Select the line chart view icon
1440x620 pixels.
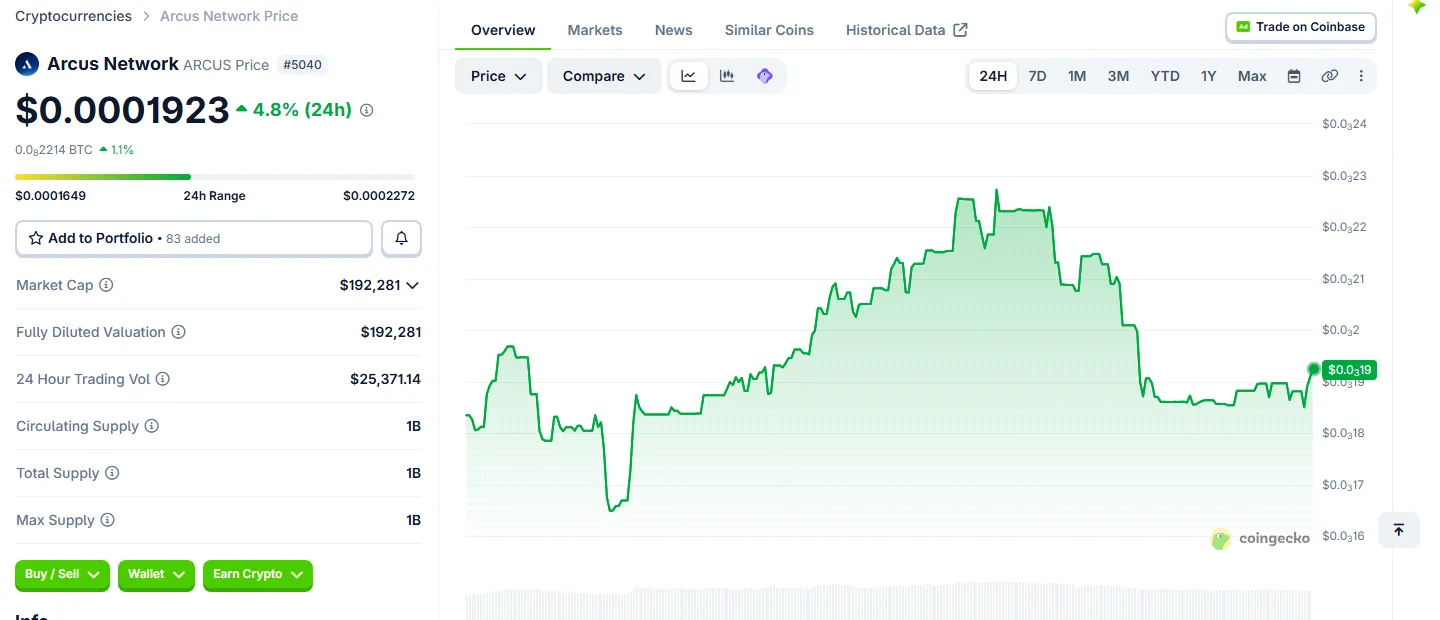[x=689, y=76]
